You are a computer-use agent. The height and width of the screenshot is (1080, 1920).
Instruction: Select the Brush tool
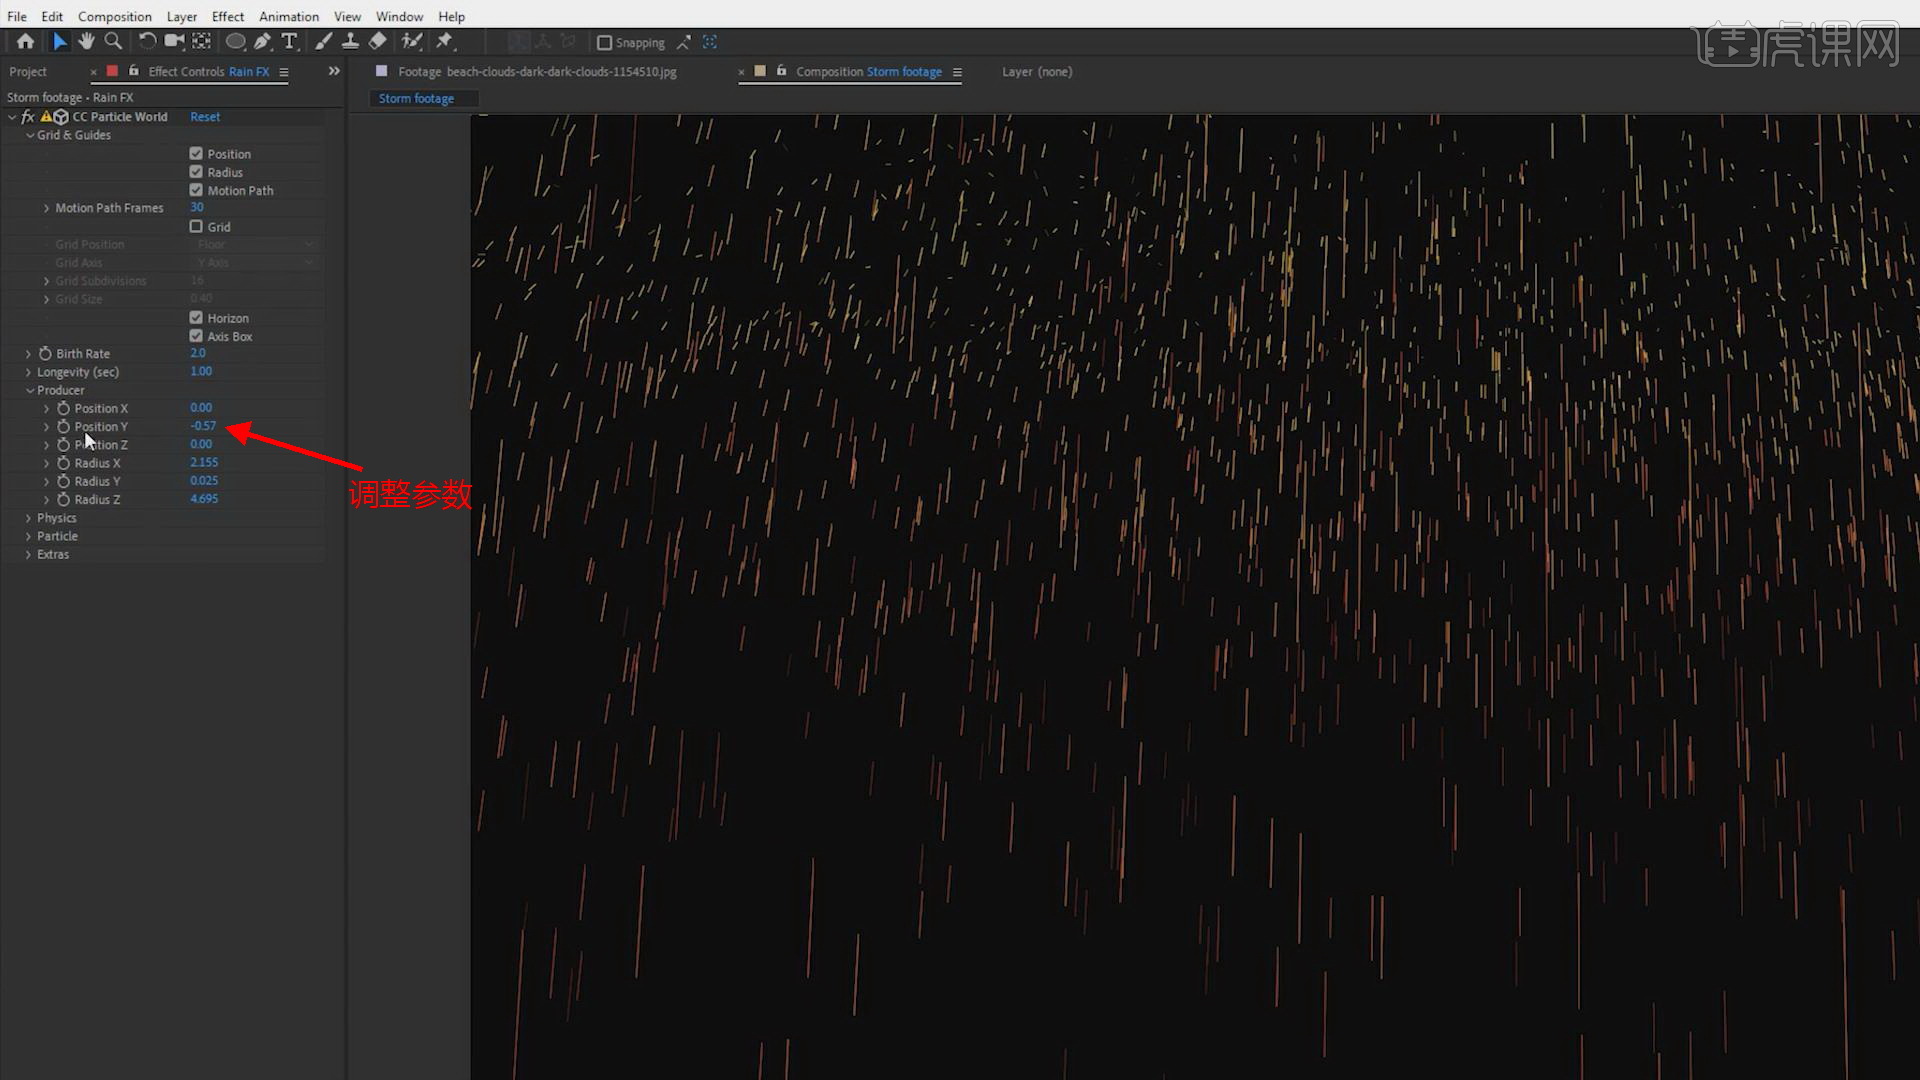pyautogui.click(x=324, y=41)
